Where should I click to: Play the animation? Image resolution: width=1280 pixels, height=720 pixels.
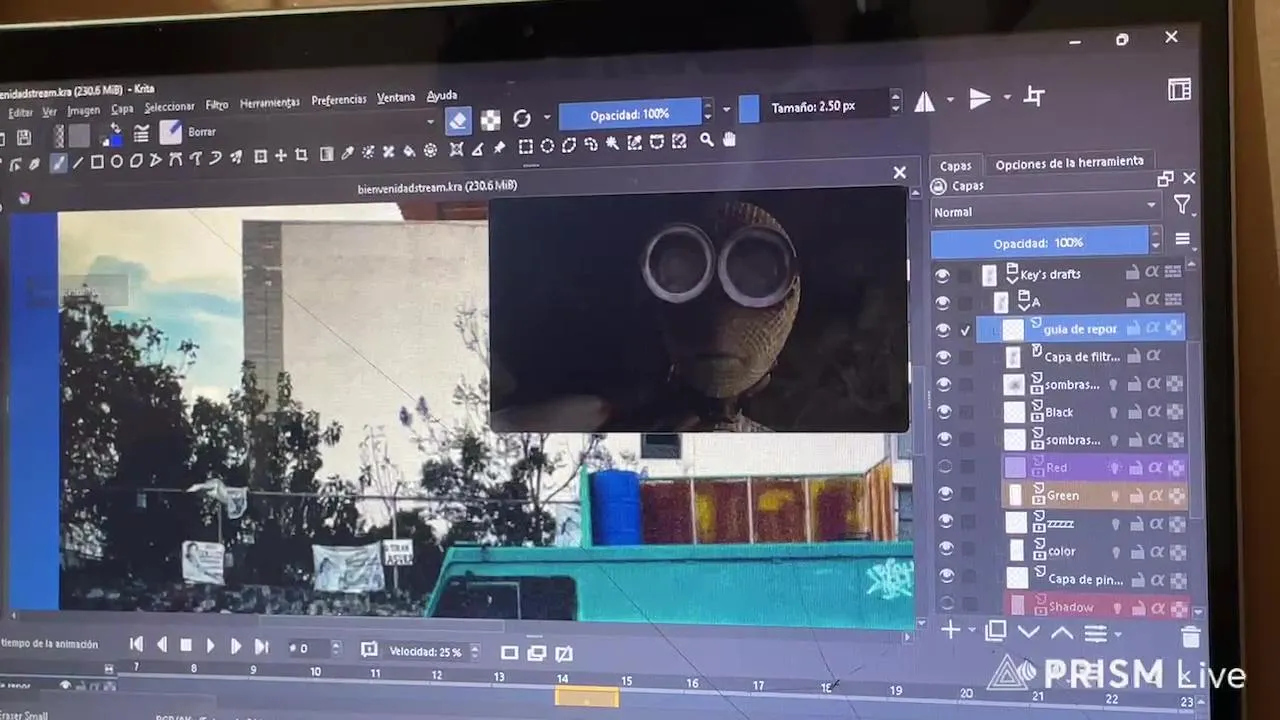click(210, 646)
